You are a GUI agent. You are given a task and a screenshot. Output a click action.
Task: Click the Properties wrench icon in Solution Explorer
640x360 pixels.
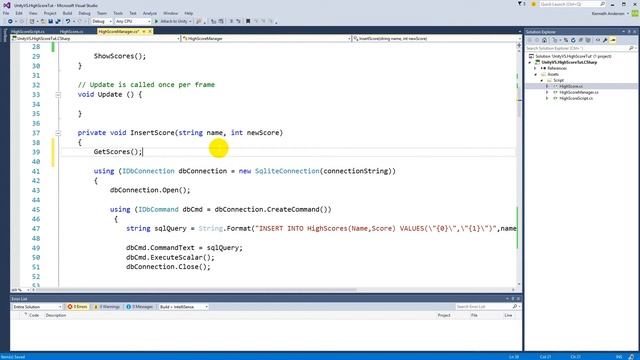point(605,40)
